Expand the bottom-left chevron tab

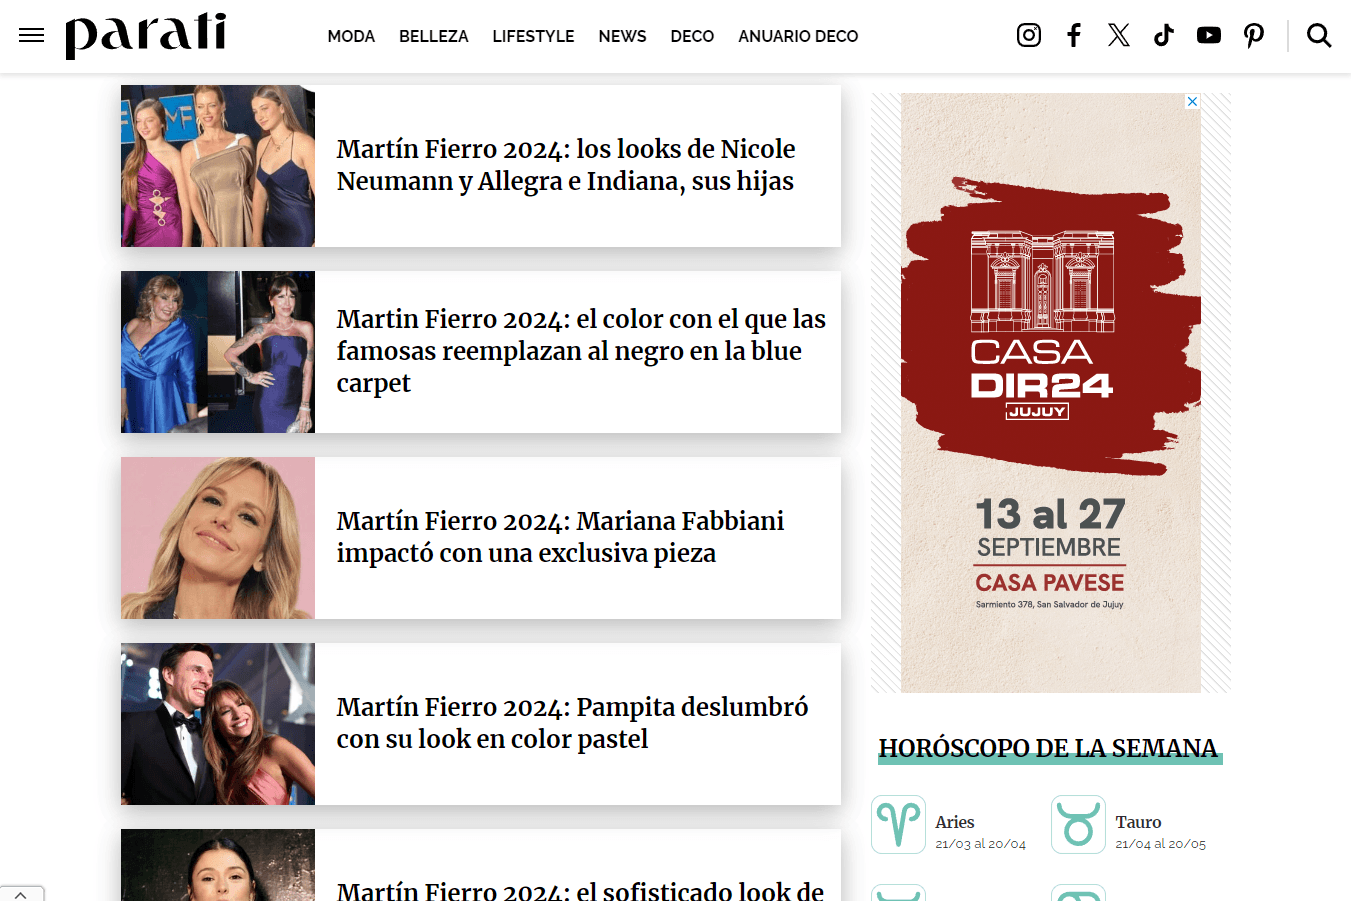(21, 894)
